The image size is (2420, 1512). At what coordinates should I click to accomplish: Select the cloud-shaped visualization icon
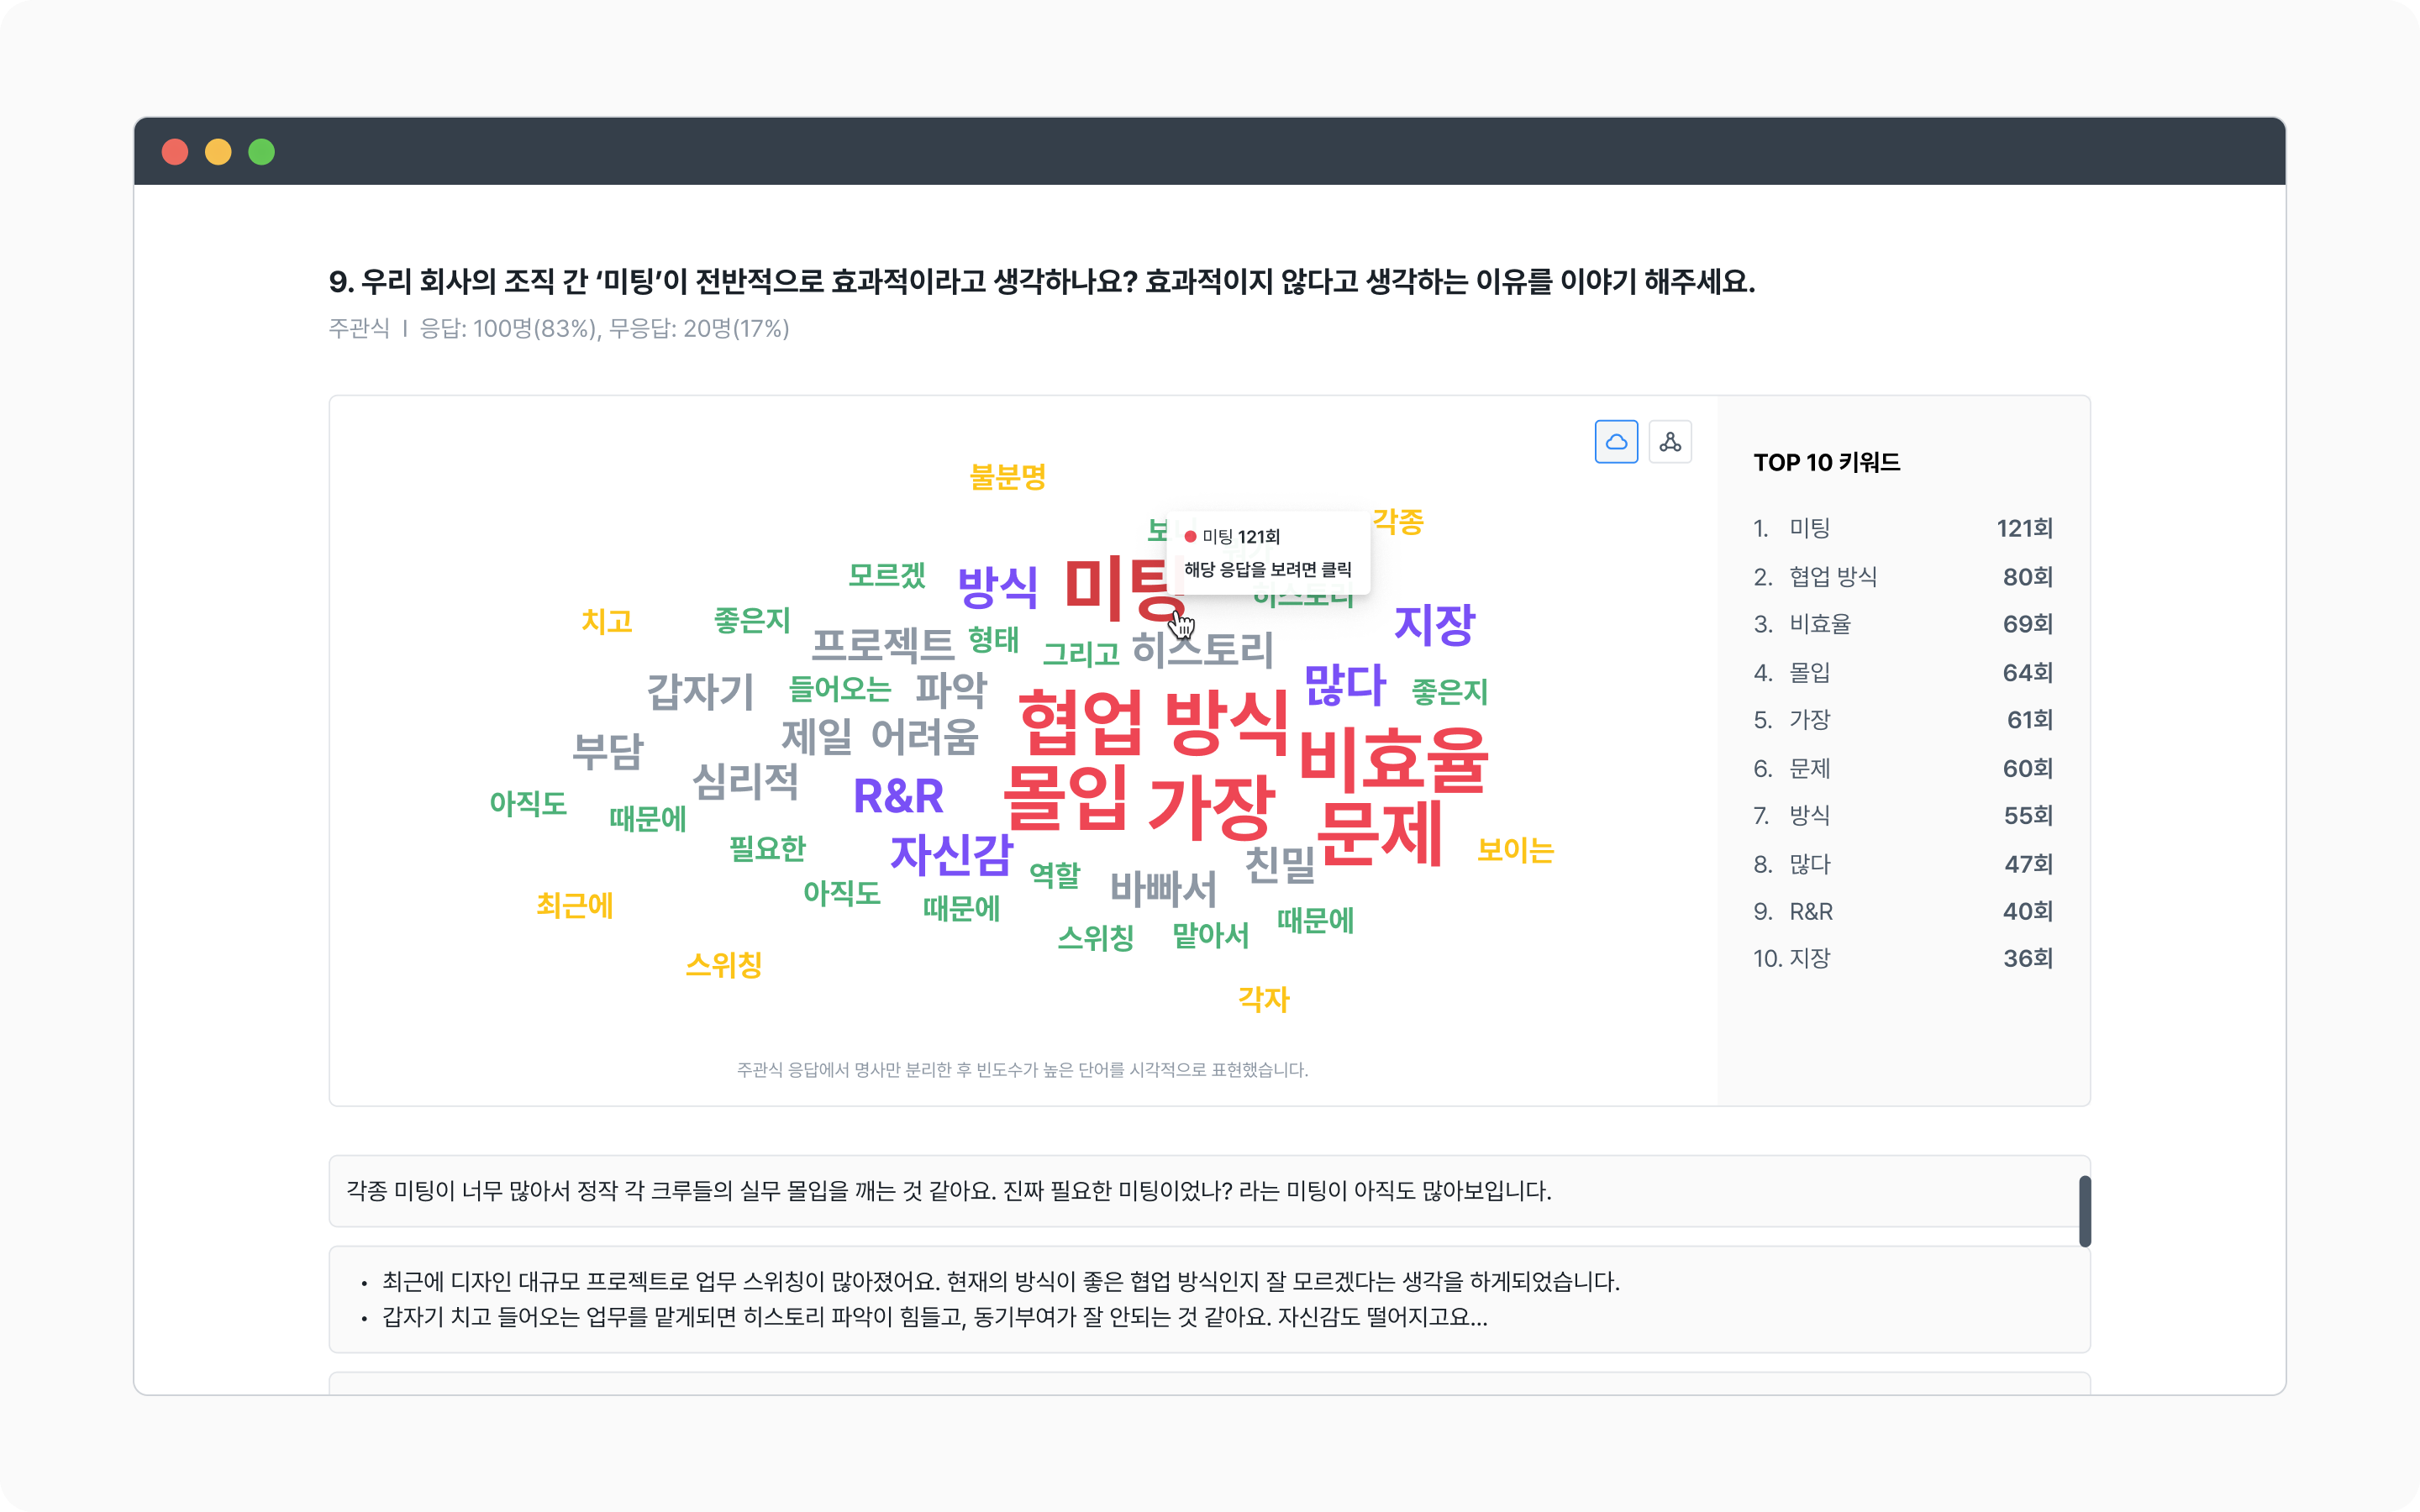pyautogui.click(x=1616, y=441)
